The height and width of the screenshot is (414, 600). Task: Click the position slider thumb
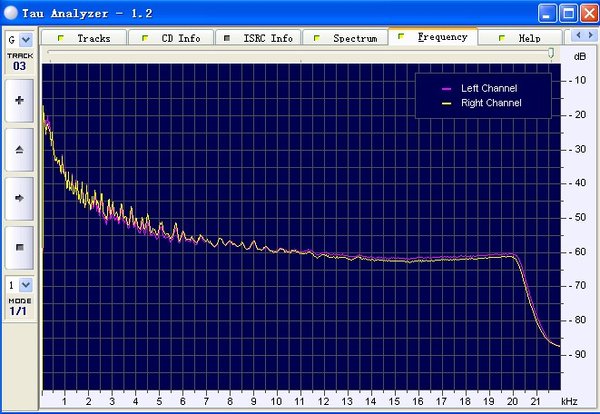[551, 52]
